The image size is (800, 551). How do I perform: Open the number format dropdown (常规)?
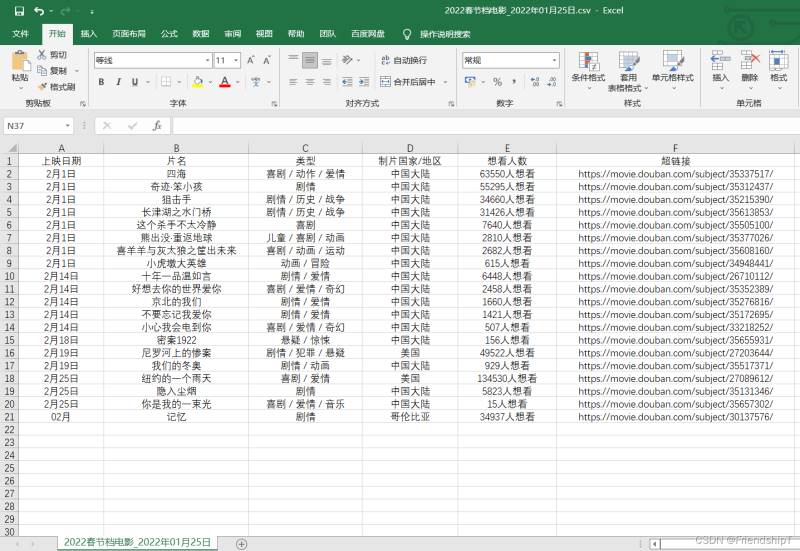click(554, 60)
